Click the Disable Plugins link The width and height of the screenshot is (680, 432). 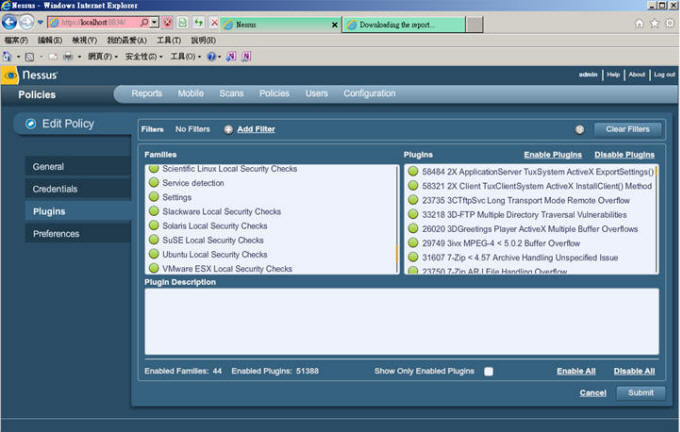point(624,155)
